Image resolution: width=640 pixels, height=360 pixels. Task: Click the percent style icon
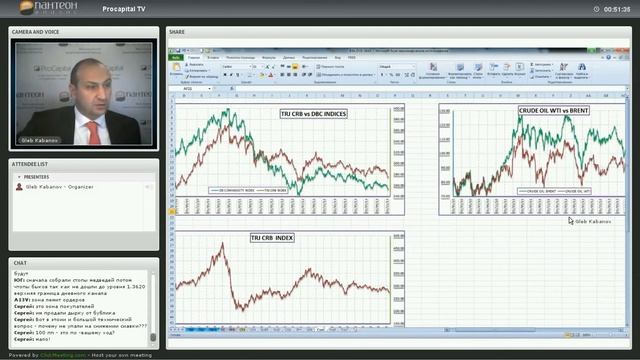pos(391,75)
